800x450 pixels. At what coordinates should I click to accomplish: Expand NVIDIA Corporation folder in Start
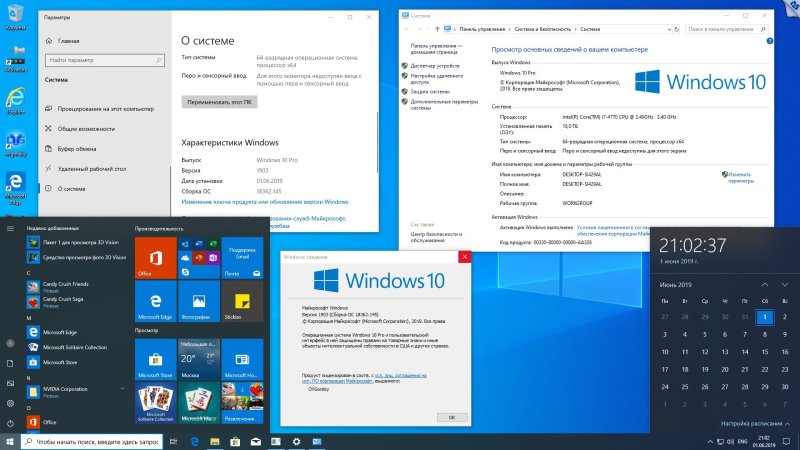122,389
